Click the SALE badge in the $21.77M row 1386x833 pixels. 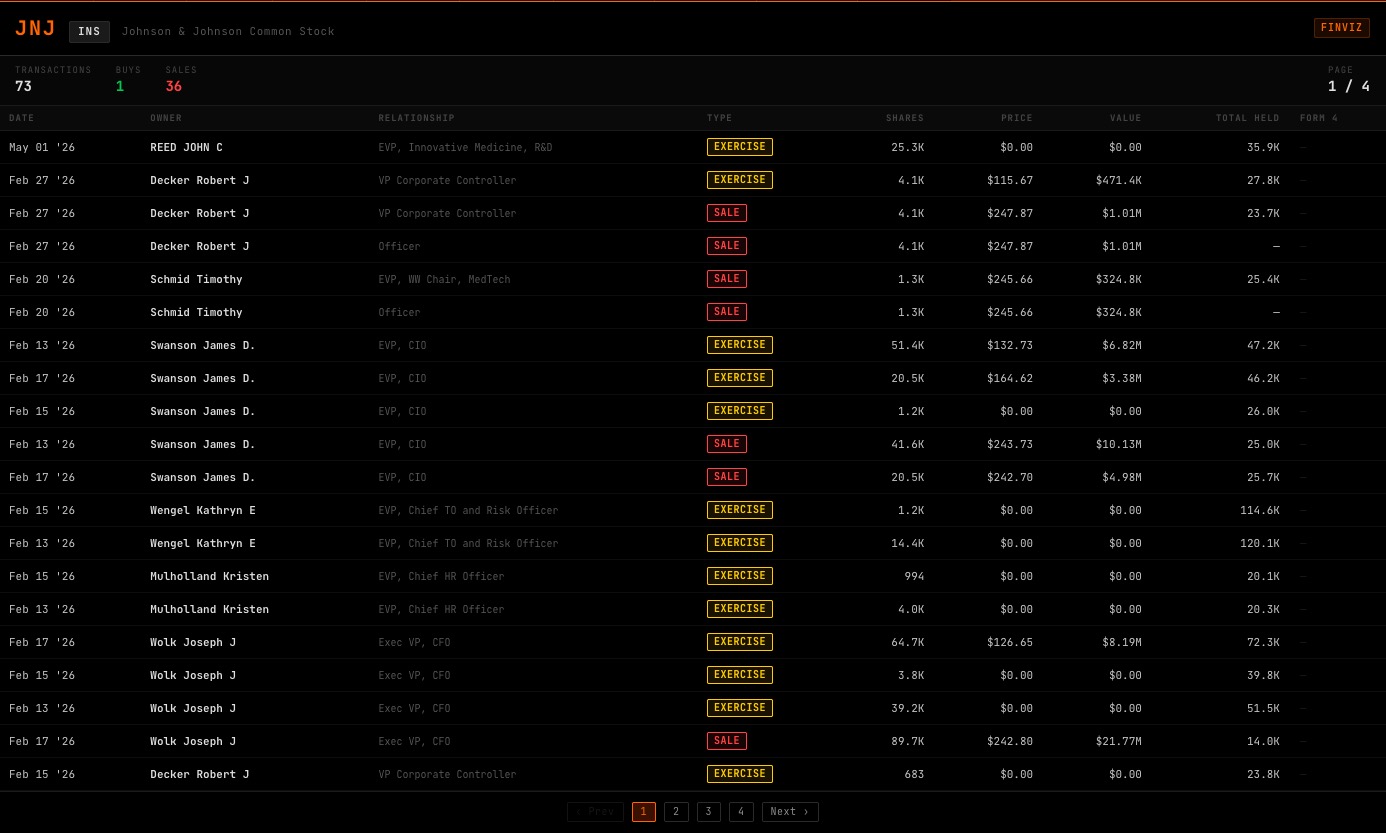pos(727,741)
